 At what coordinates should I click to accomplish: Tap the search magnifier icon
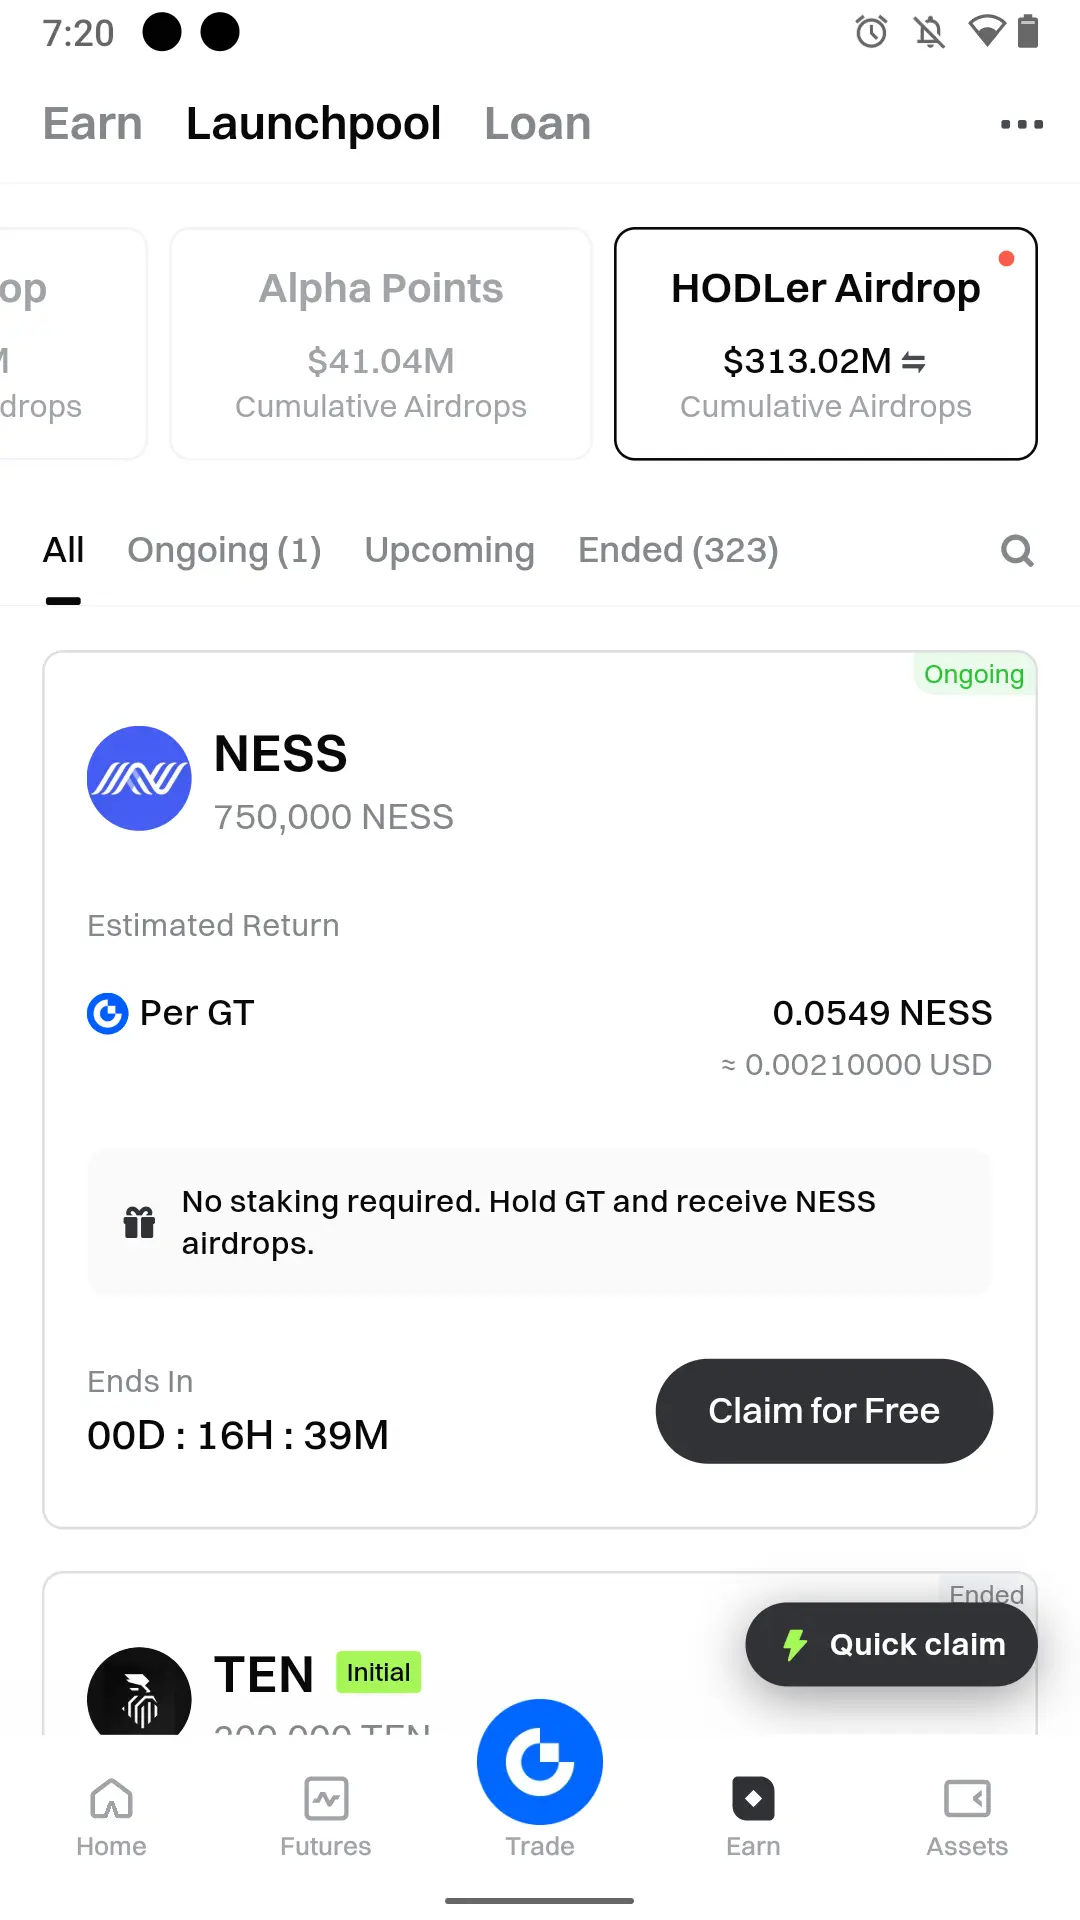pos(1017,550)
